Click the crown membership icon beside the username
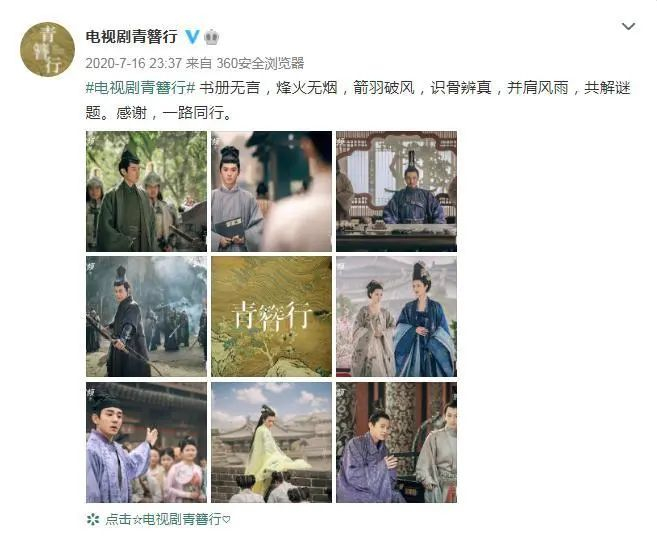This screenshot has height=537, width=657. tap(212, 37)
